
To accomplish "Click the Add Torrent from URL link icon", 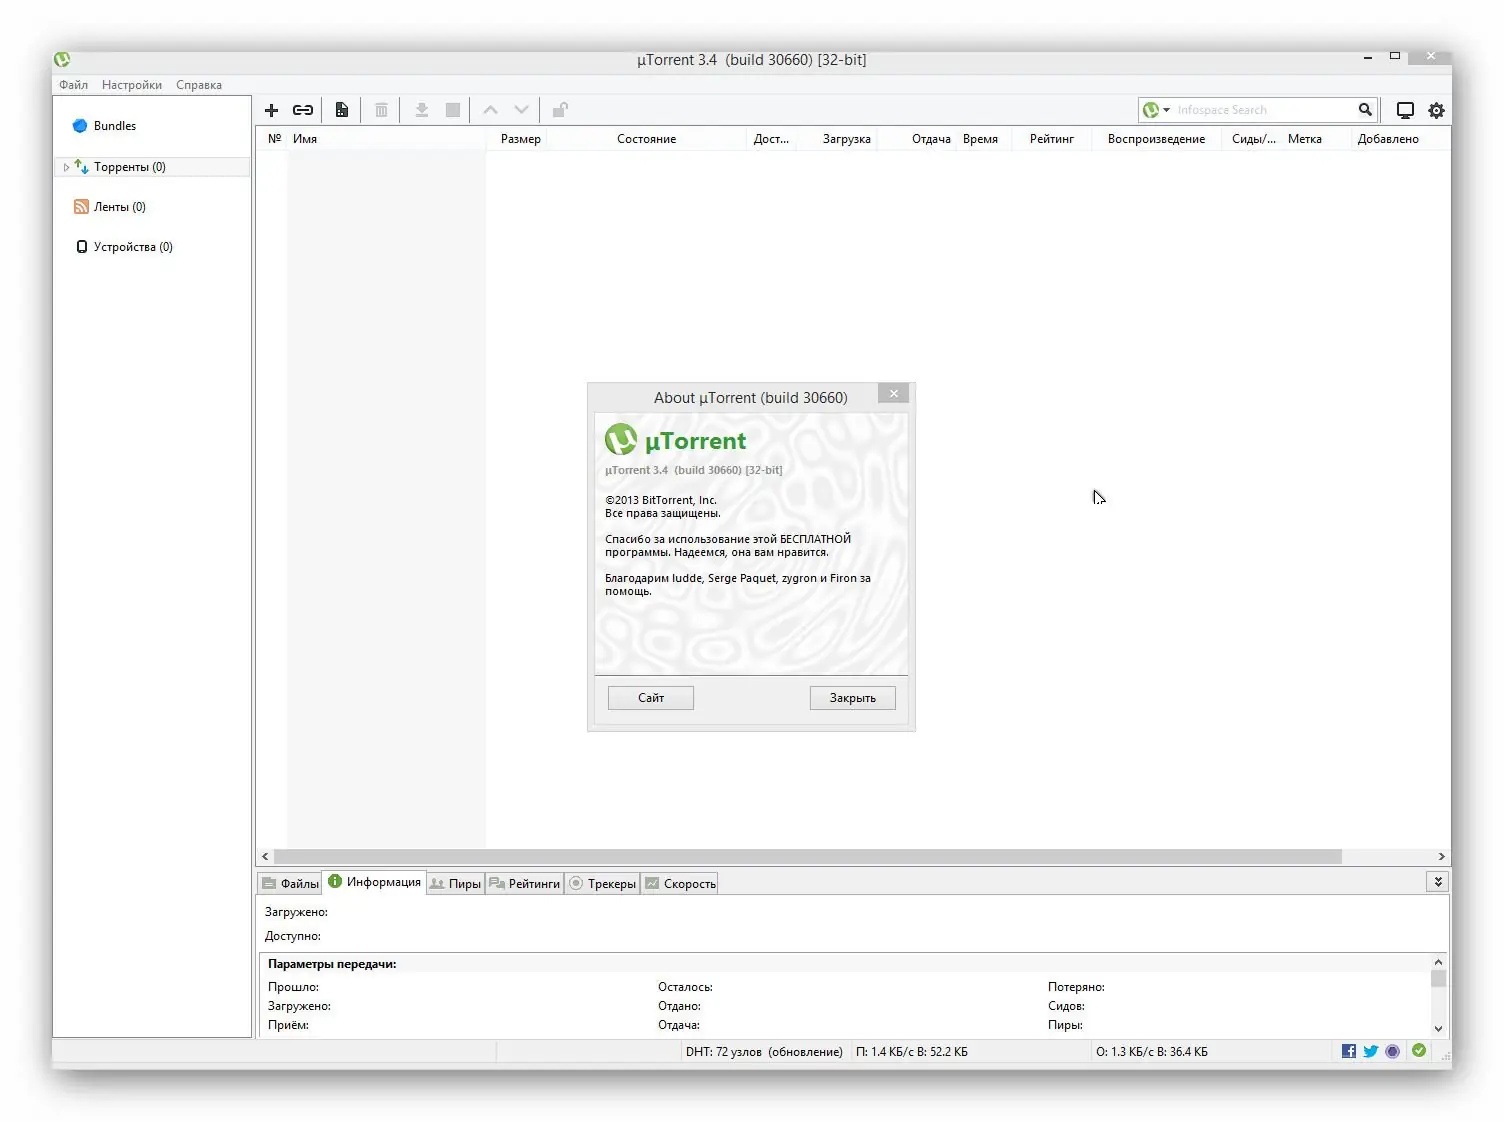I will [x=303, y=110].
